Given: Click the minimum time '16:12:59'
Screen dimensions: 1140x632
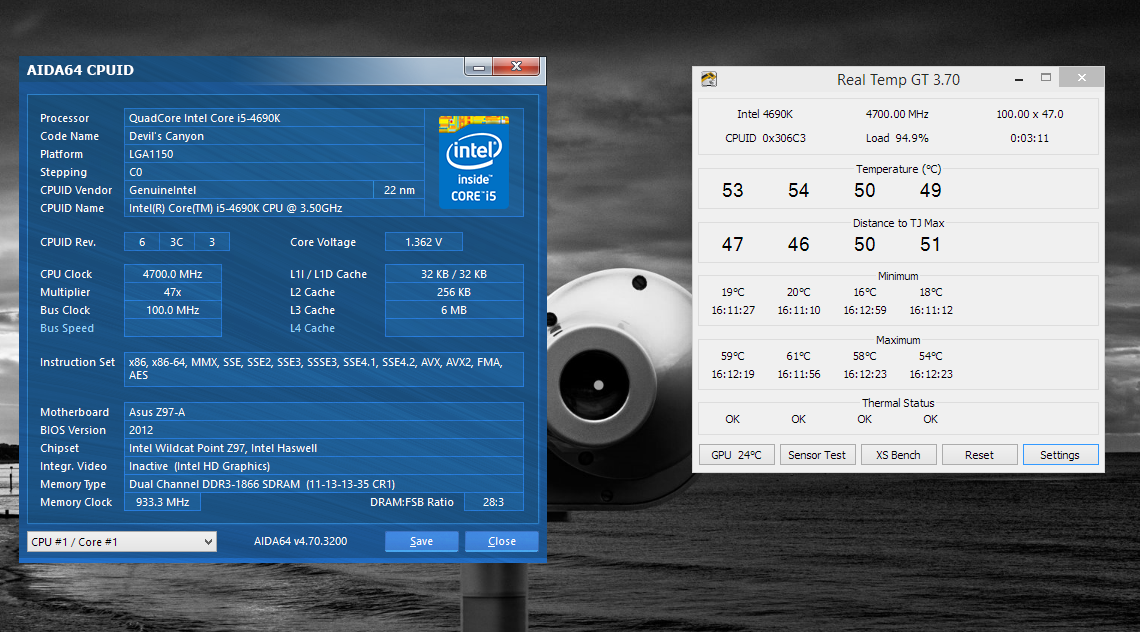Looking at the screenshot, I should (x=864, y=310).
